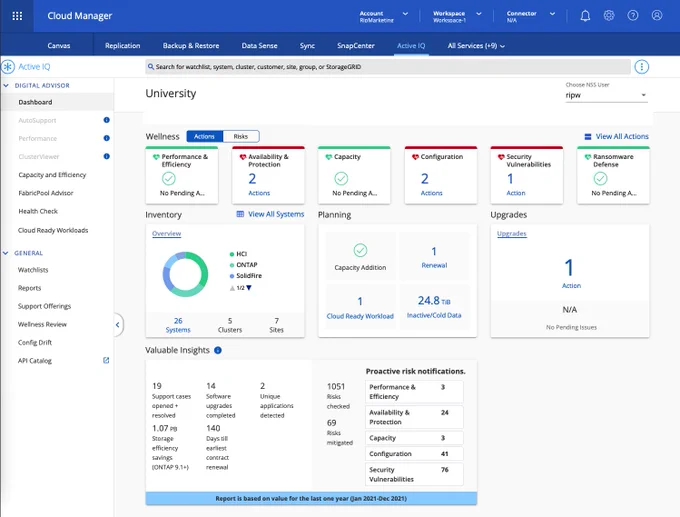Click the Ransomware Defense checkmark icon
Screen dimensions: 680x517
coord(600,179)
